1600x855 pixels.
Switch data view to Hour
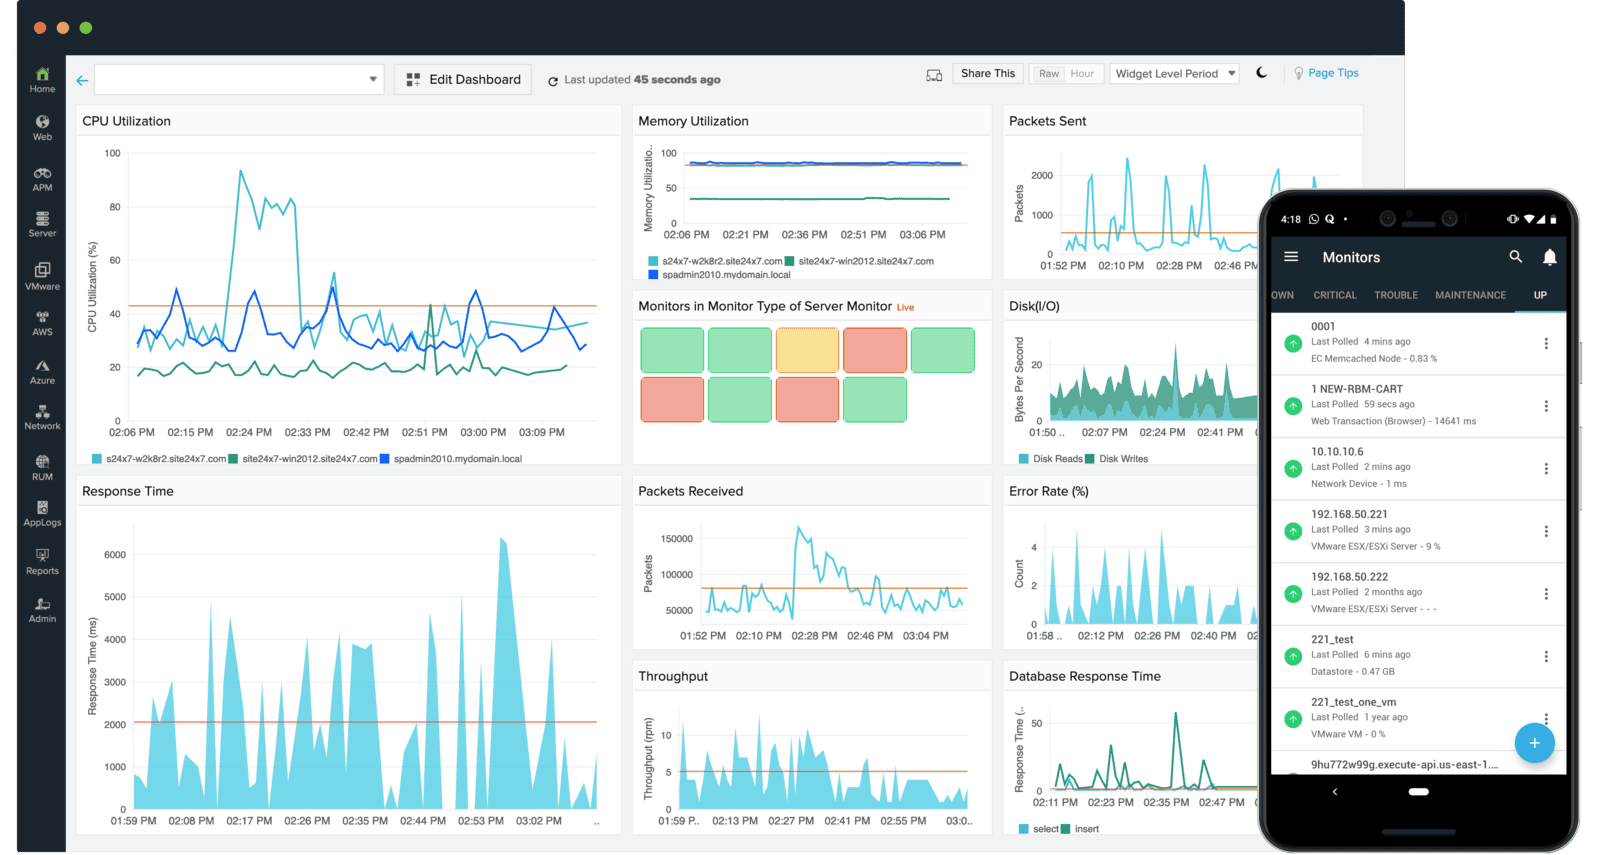click(x=1082, y=74)
